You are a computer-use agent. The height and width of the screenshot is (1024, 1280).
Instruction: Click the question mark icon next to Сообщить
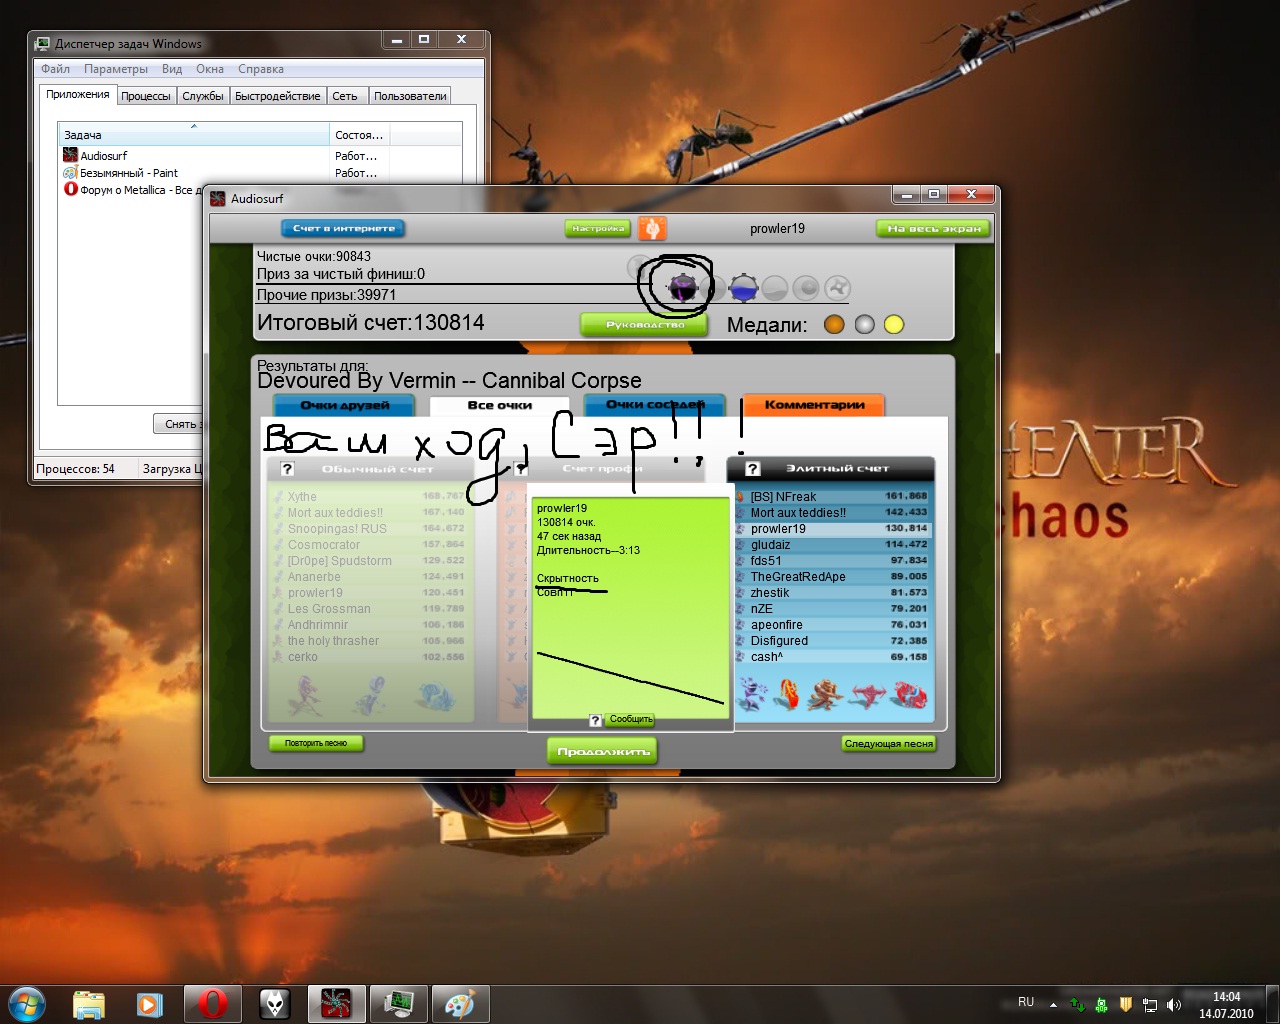(596, 720)
